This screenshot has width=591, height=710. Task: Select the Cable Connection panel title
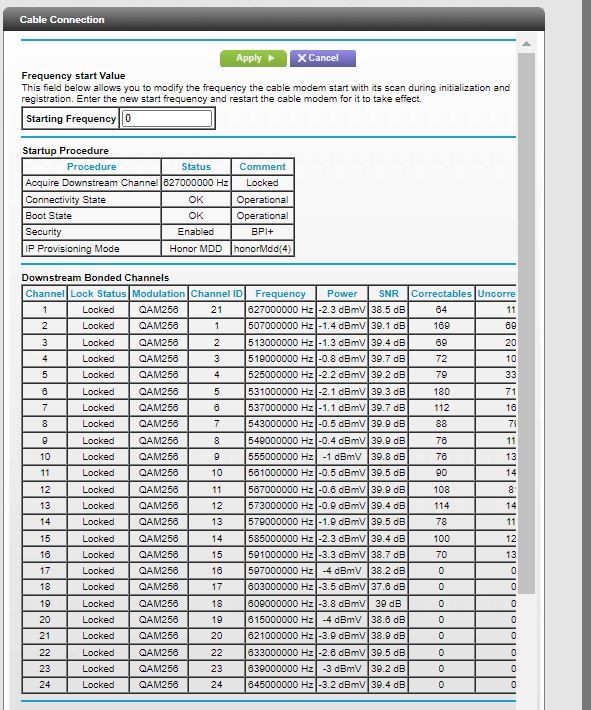coord(62,19)
